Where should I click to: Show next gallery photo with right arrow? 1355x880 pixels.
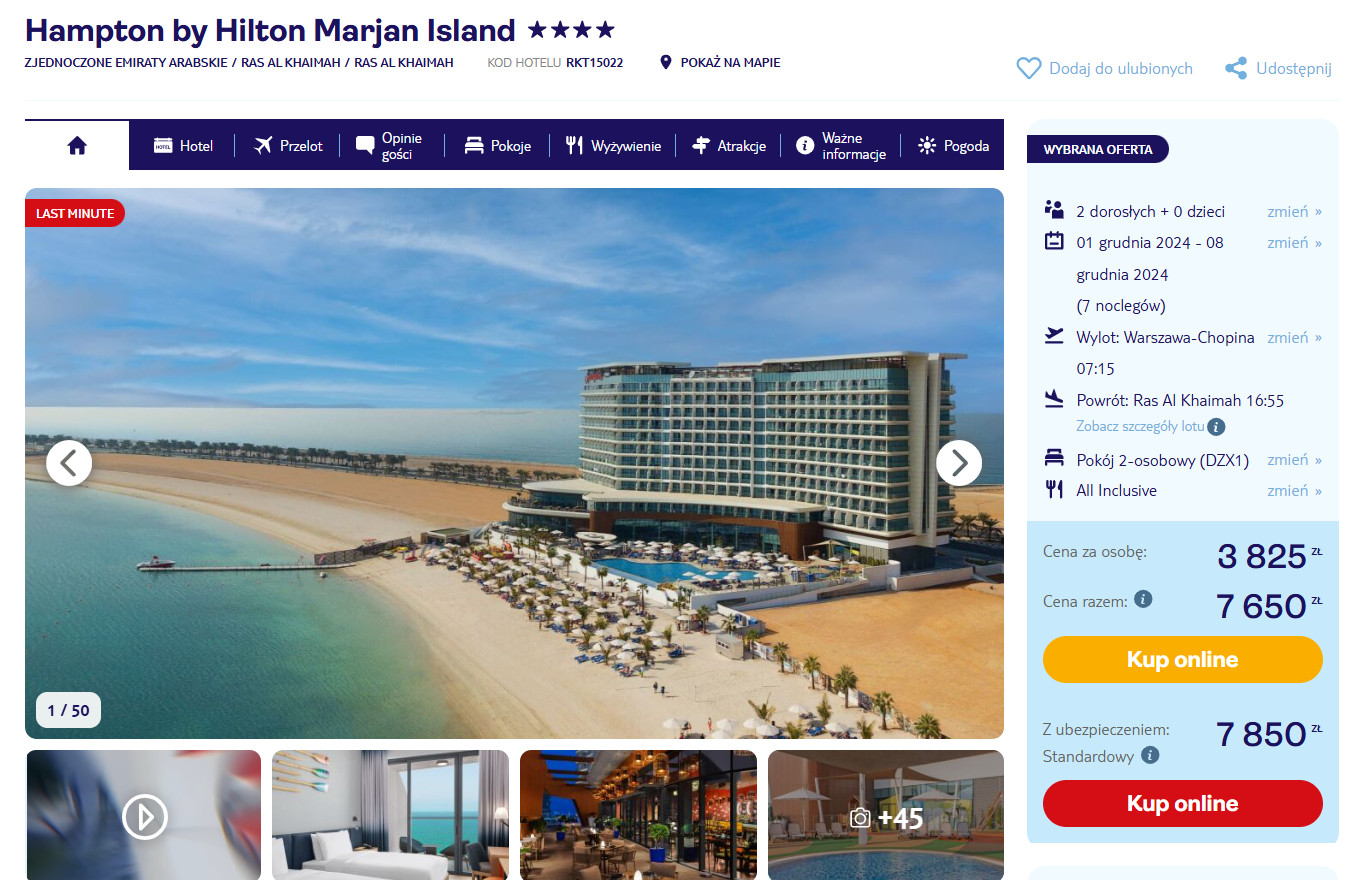tap(959, 463)
